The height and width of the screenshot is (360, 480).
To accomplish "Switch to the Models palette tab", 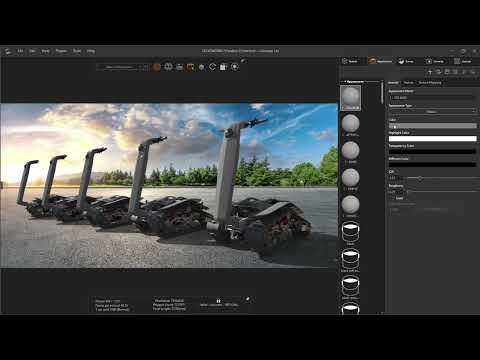I will [350, 61].
